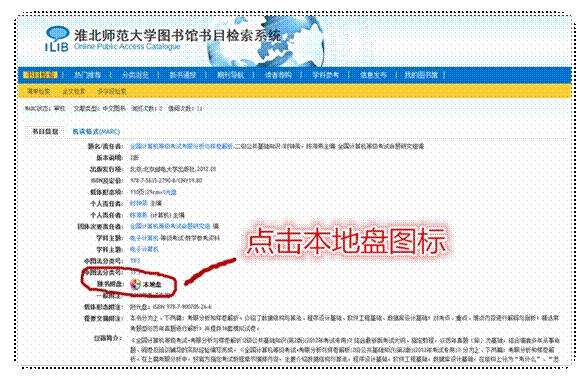This screenshot has width=588, height=381.
Task: Click the 1光盘 link
Action: (x=170, y=192)
